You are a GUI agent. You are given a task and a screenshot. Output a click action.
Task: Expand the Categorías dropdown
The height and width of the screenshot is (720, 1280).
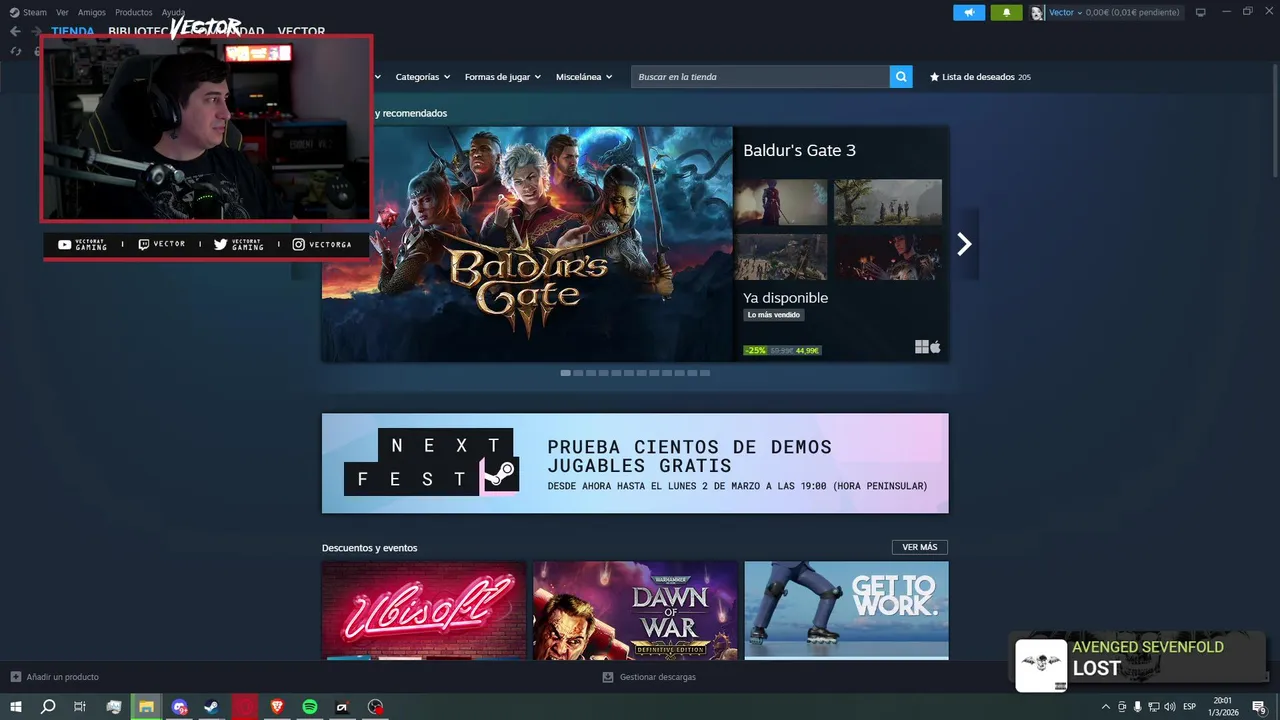(x=422, y=77)
